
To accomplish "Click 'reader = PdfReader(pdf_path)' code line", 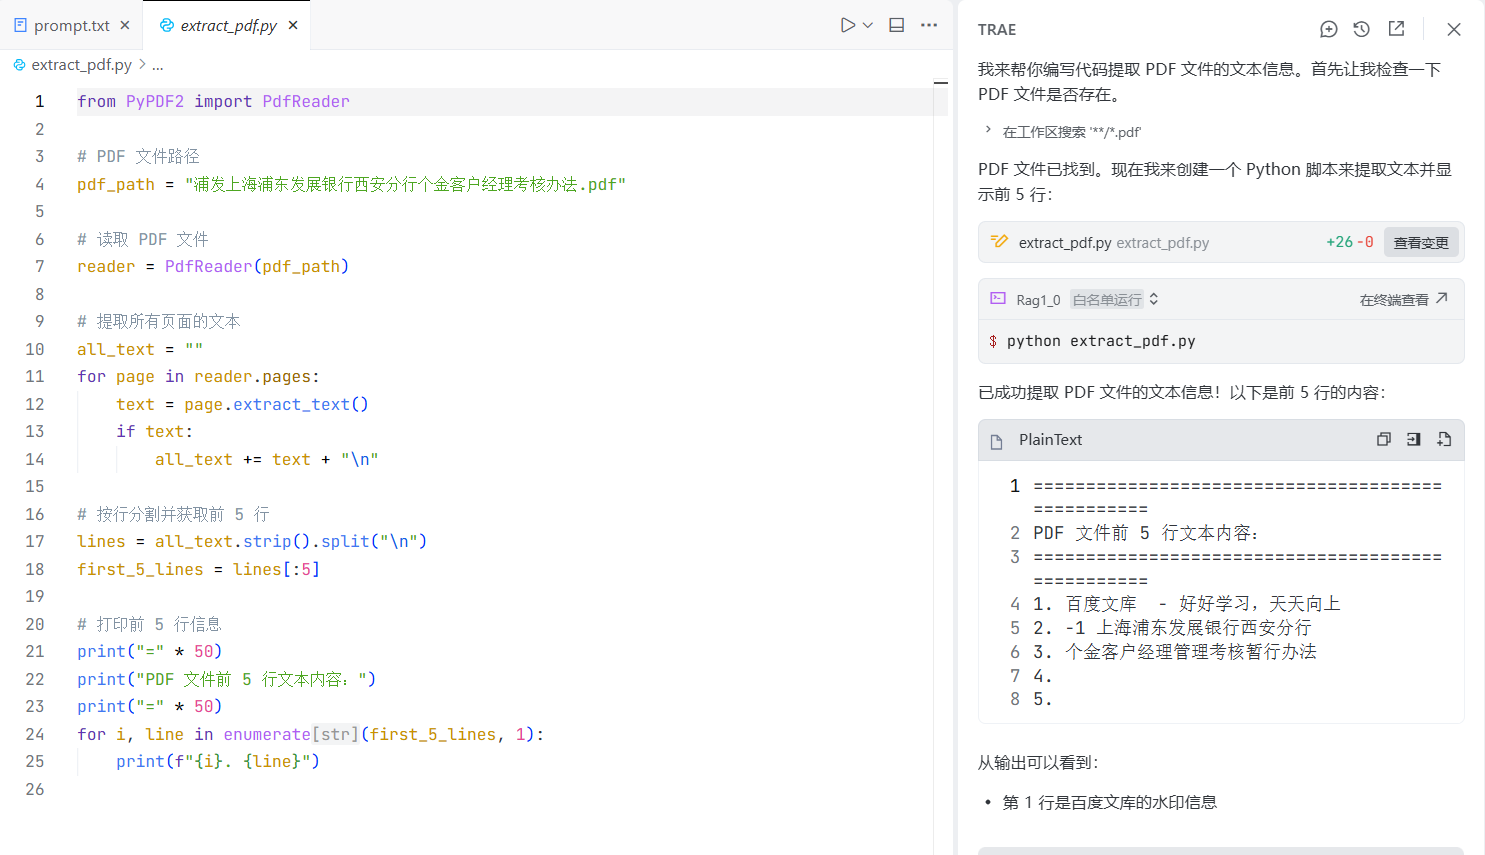I will [x=213, y=266].
